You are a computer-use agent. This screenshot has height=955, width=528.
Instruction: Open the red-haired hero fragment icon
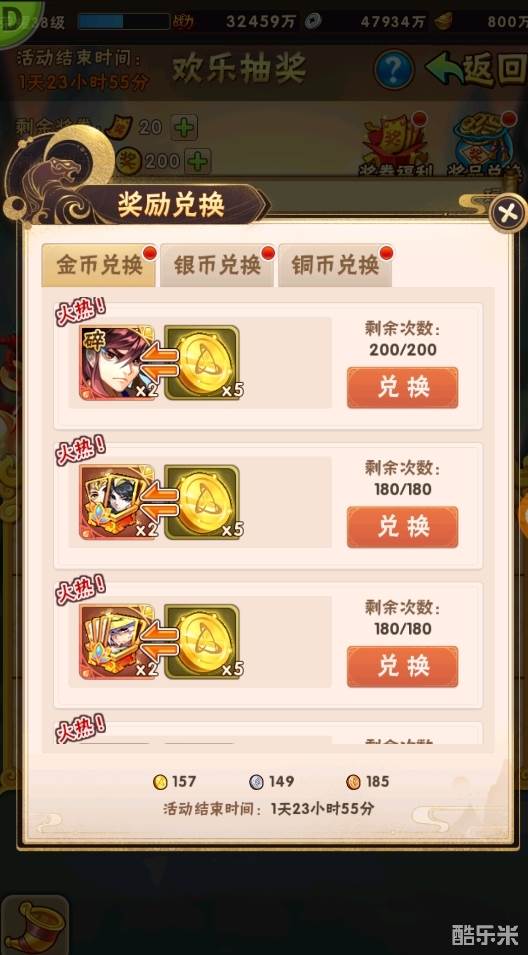(x=117, y=362)
